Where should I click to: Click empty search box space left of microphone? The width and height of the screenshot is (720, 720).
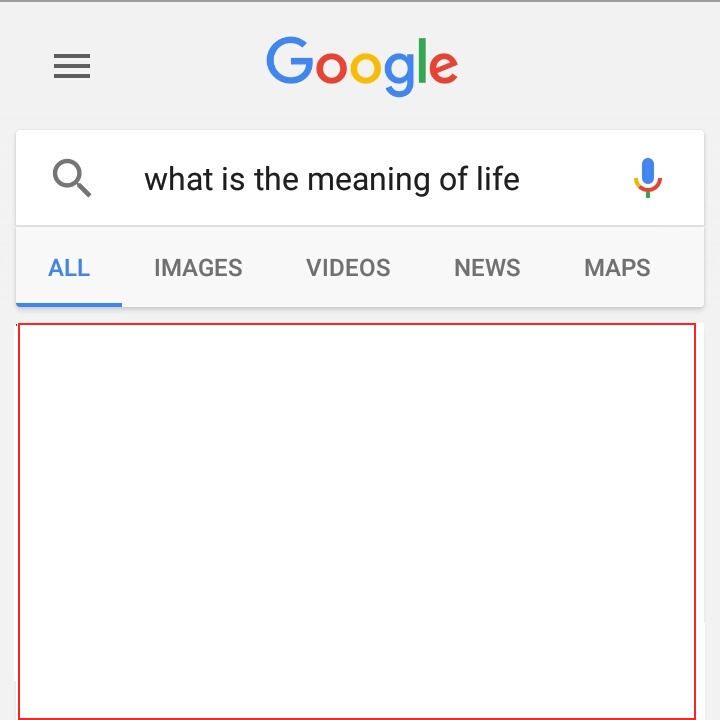click(576, 178)
